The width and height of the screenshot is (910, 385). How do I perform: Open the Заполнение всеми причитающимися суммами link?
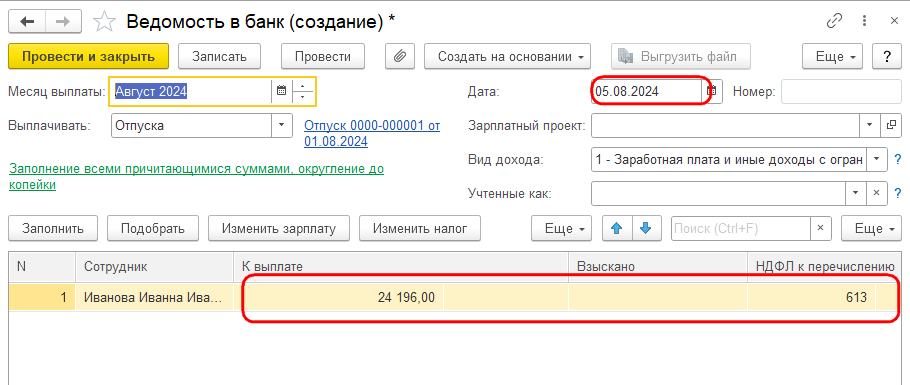(x=196, y=177)
